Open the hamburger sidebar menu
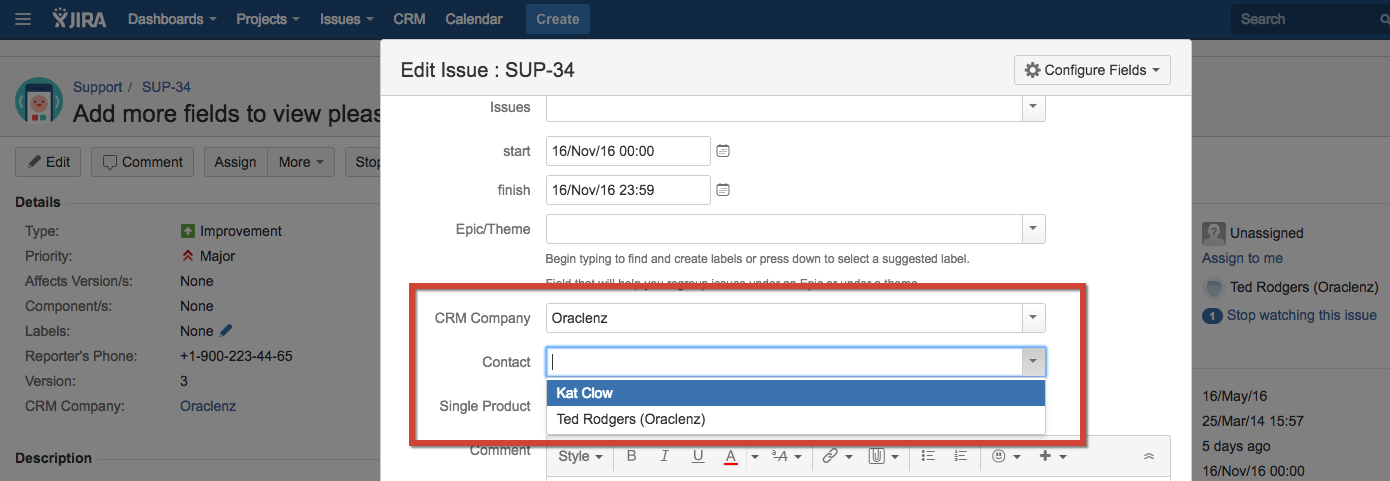Viewport: 1390px width, 481px height. click(23, 19)
